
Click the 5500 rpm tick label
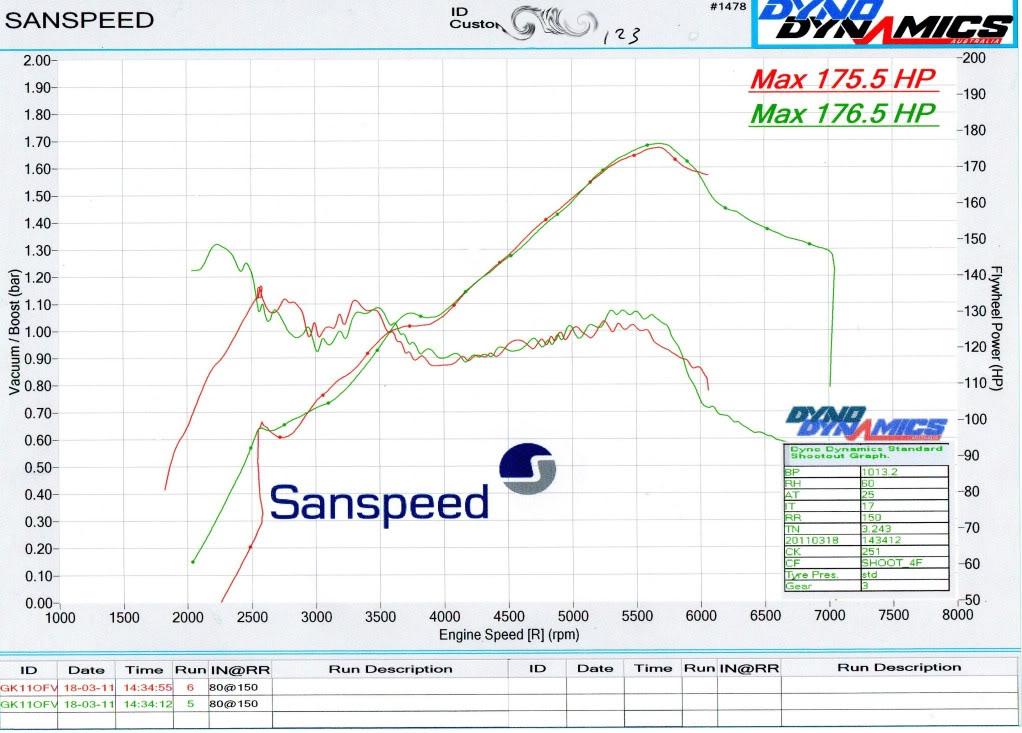tap(637, 616)
